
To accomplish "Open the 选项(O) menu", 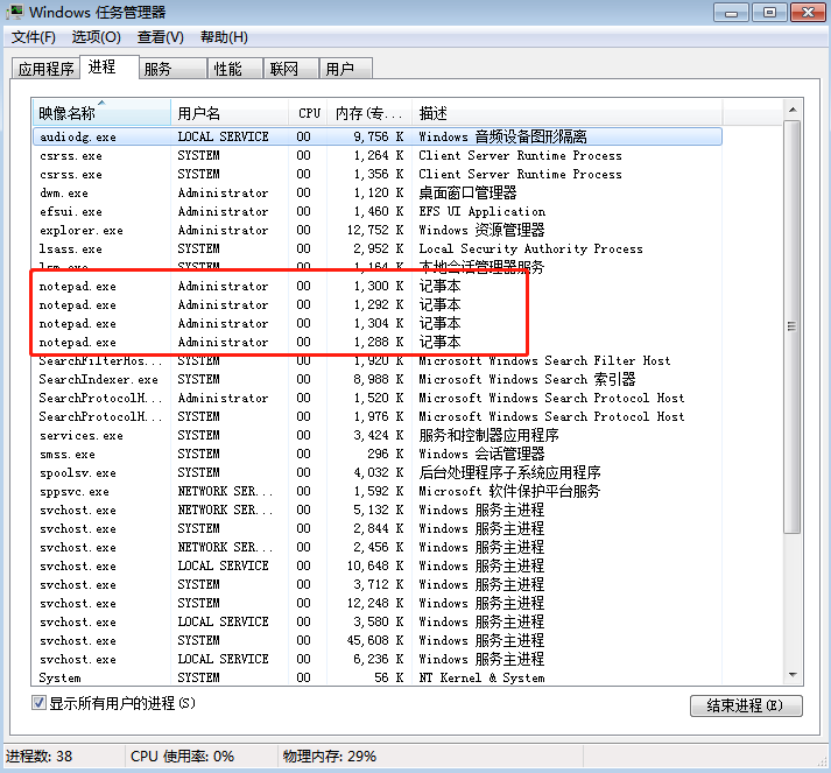I will click(x=96, y=37).
